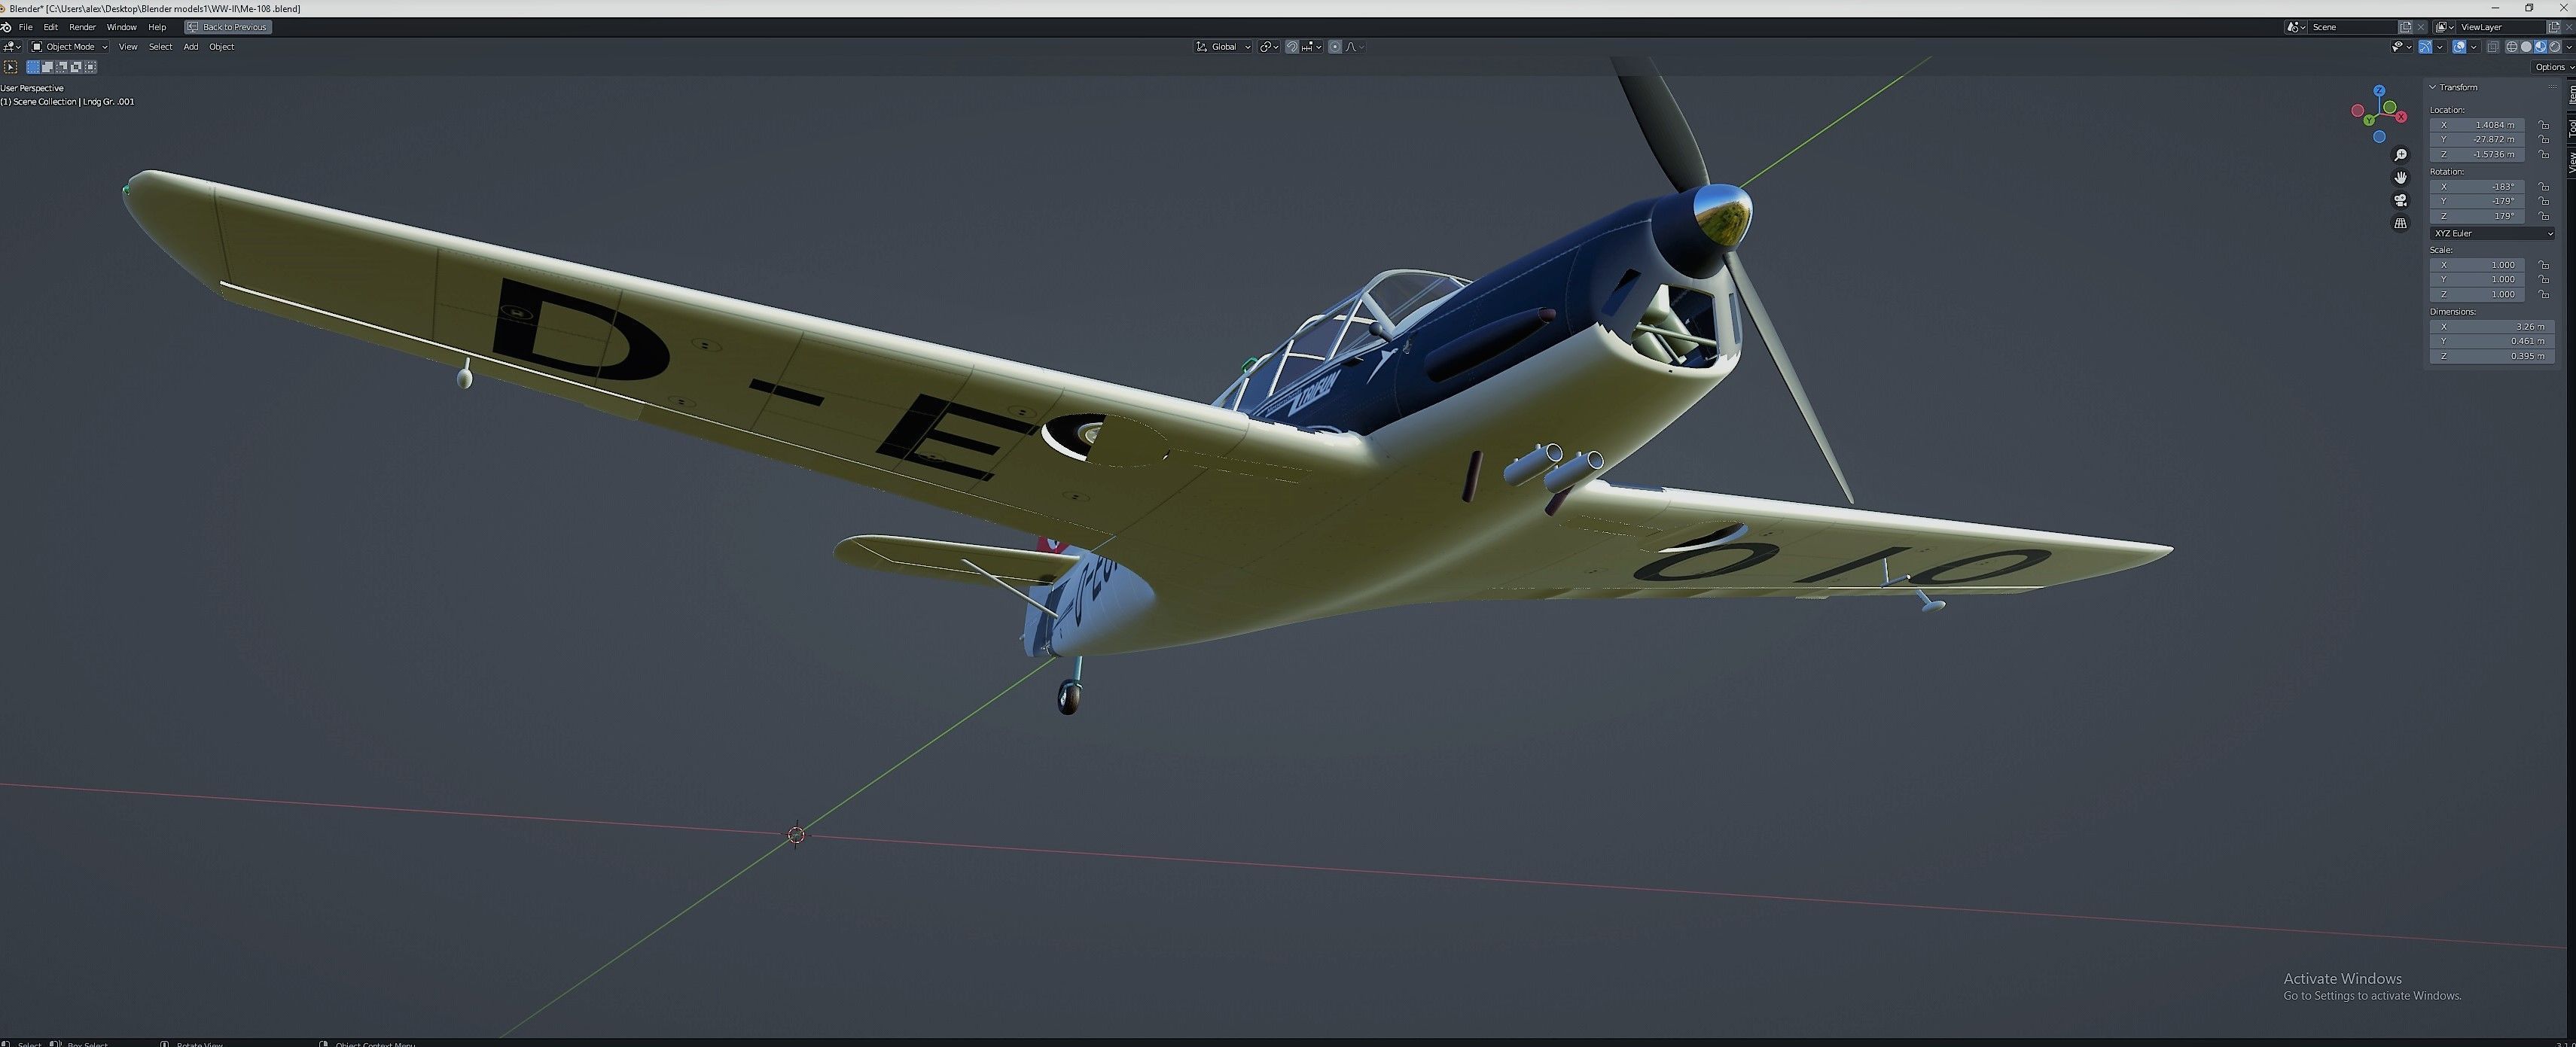Image resolution: width=2576 pixels, height=1047 pixels.
Task: Open the Edit menu
Action: pyautogui.click(x=50, y=27)
